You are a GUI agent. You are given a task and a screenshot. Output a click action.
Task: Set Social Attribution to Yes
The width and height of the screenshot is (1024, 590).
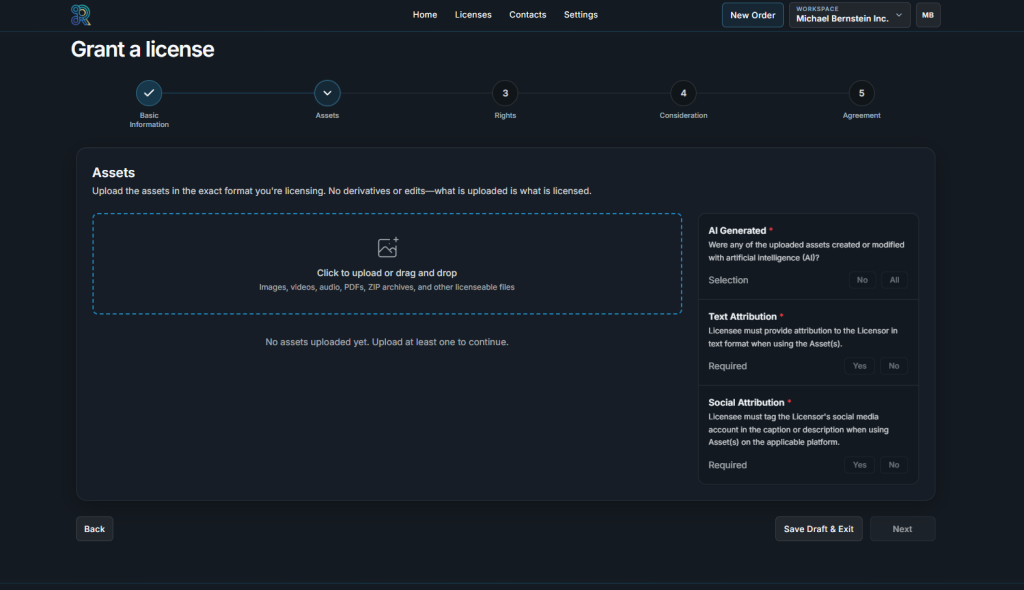pyautogui.click(x=859, y=465)
